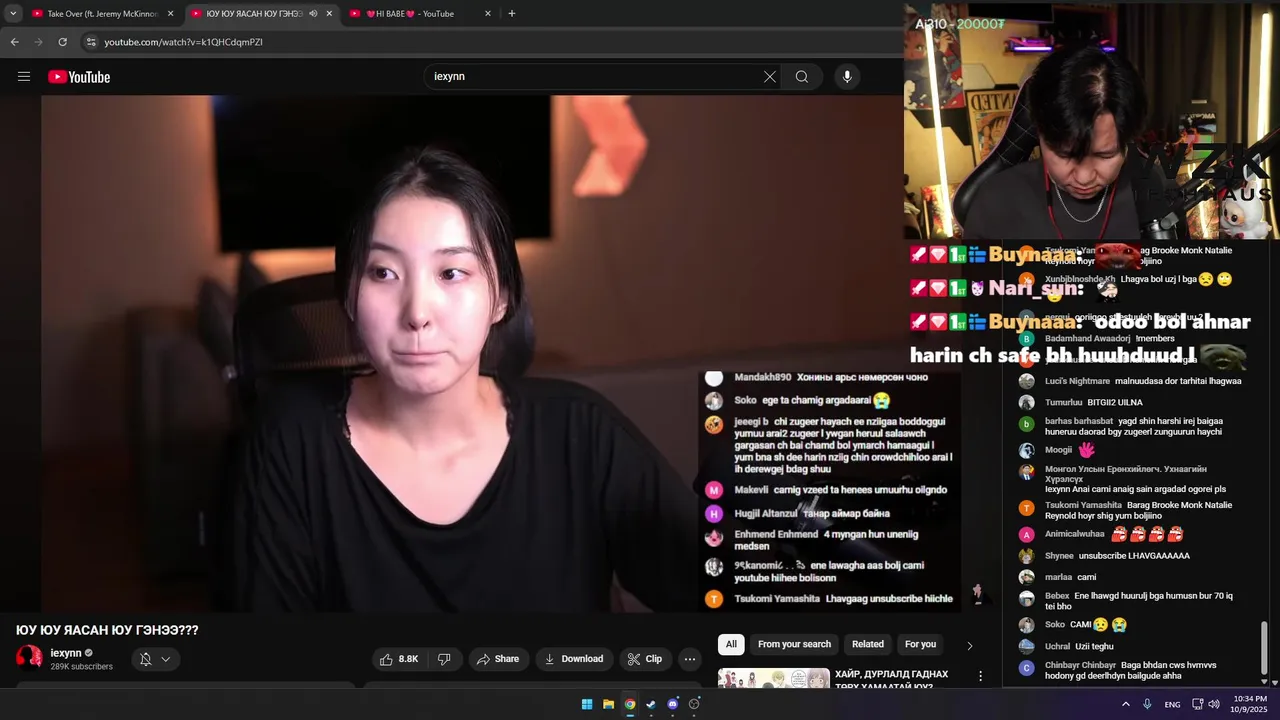Select the For you chip
This screenshot has width=1280, height=720.
920,644
